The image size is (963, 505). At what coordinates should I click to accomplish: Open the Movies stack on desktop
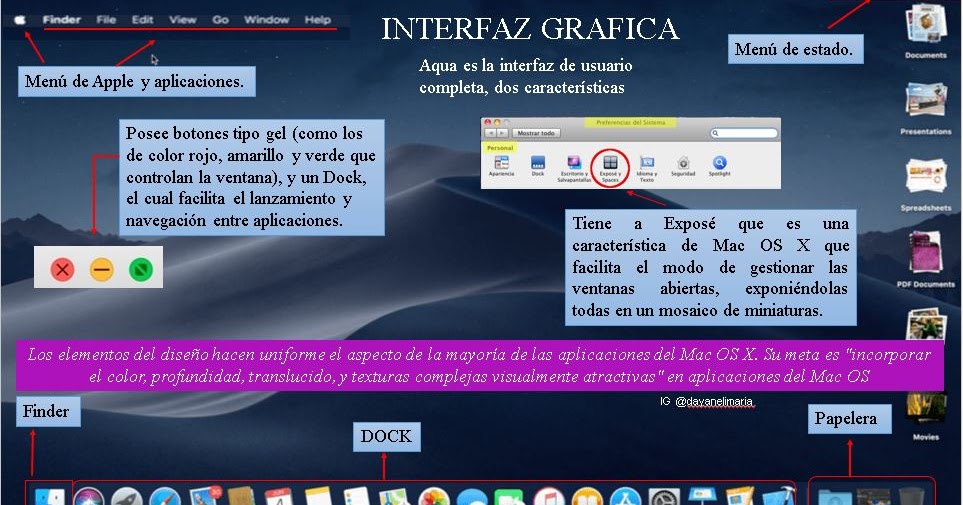pyautogui.click(x=926, y=415)
